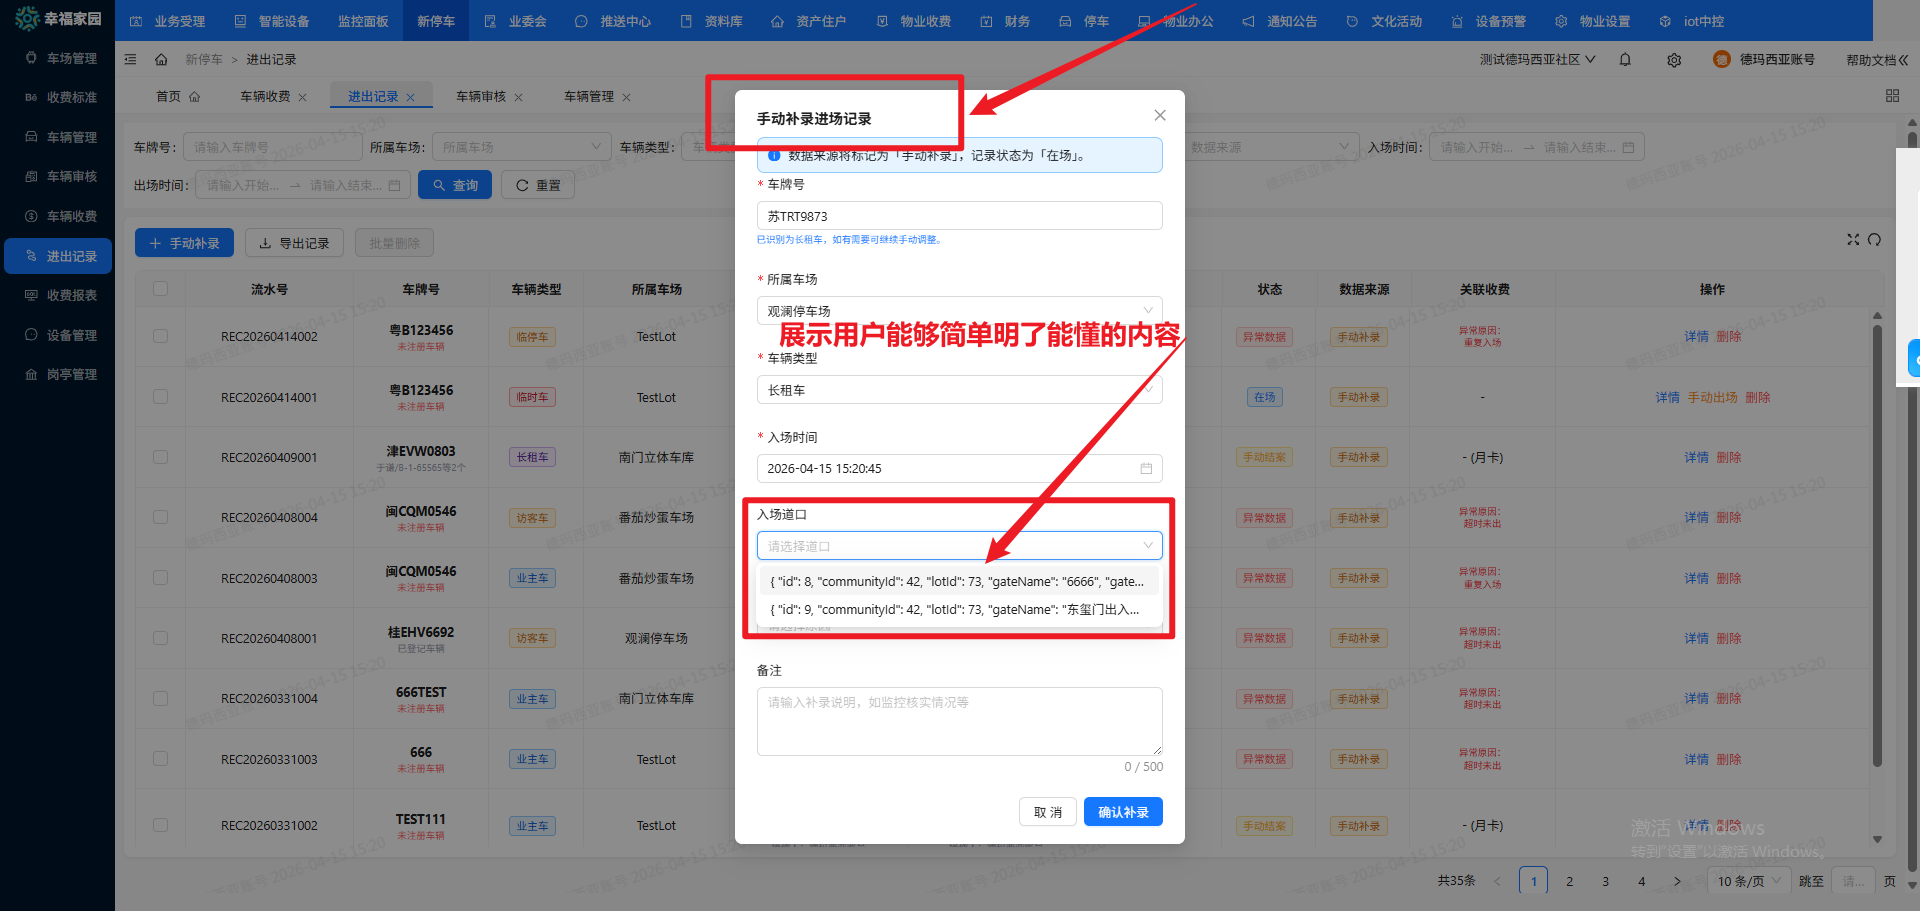Click the home icon in breadcrumb
The width and height of the screenshot is (1920, 911).
pos(161,60)
